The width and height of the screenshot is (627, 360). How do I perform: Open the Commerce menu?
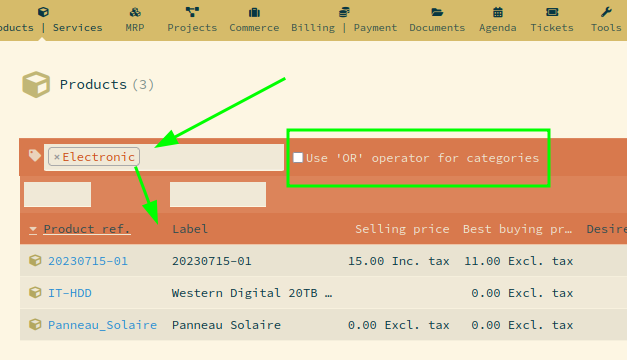point(254,28)
